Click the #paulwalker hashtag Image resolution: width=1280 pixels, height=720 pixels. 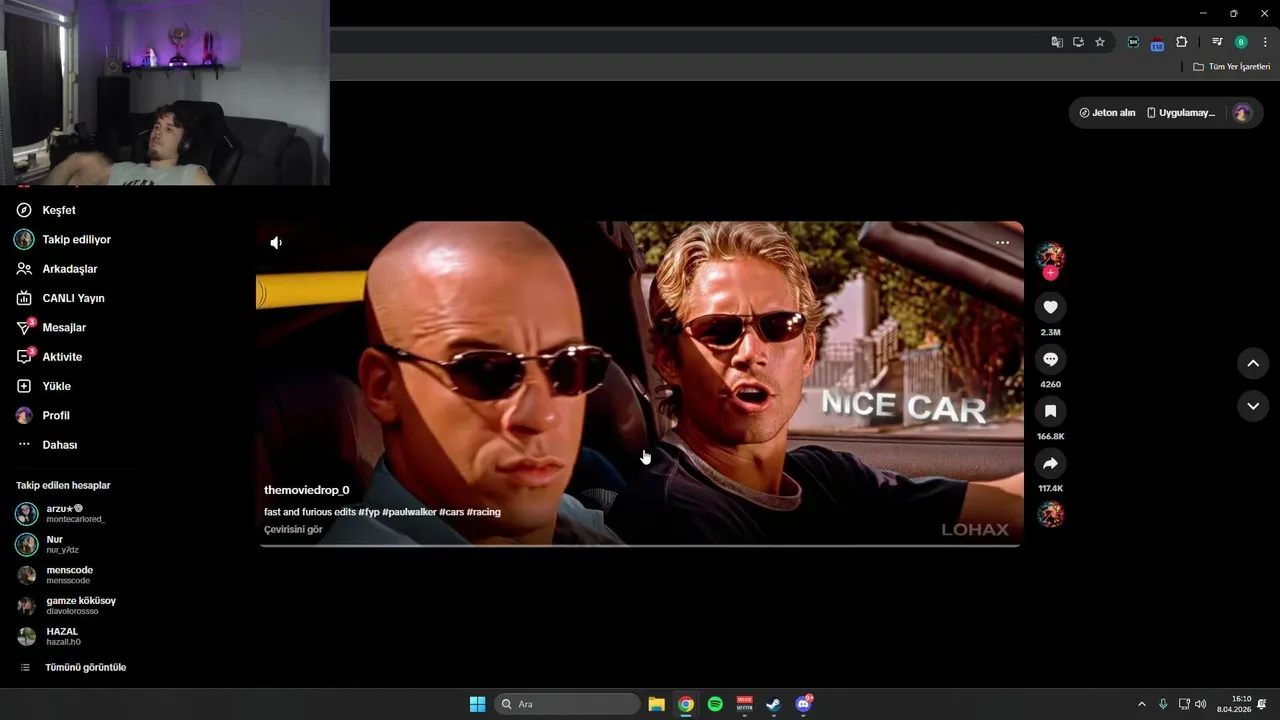click(x=409, y=512)
